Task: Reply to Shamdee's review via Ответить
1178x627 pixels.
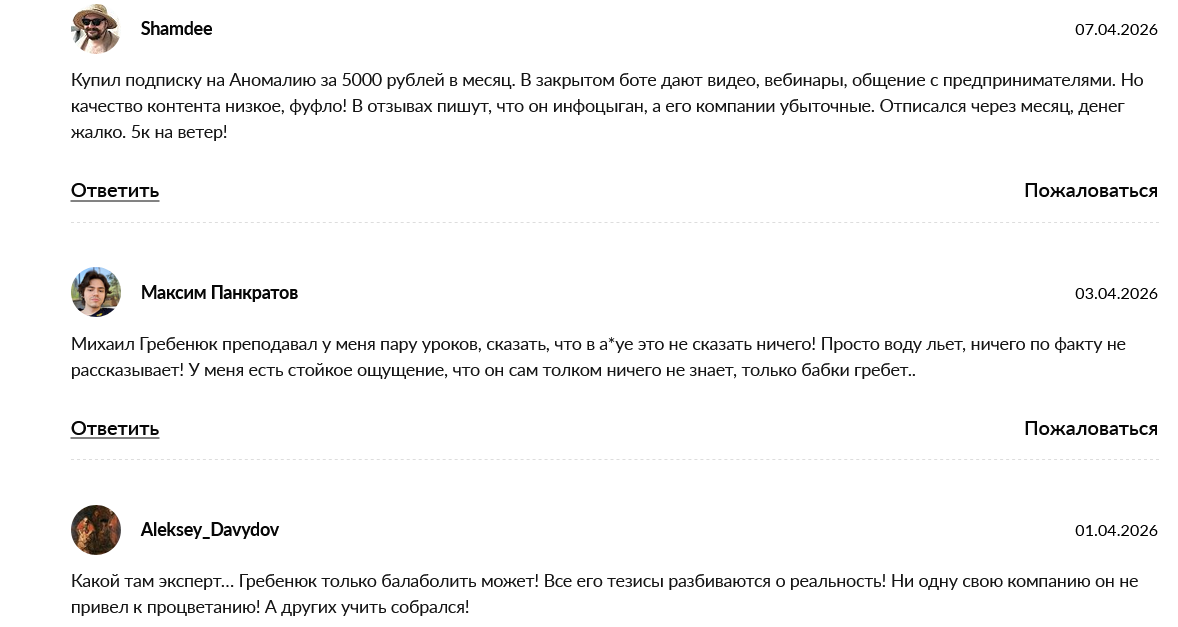Action: coord(115,190)
